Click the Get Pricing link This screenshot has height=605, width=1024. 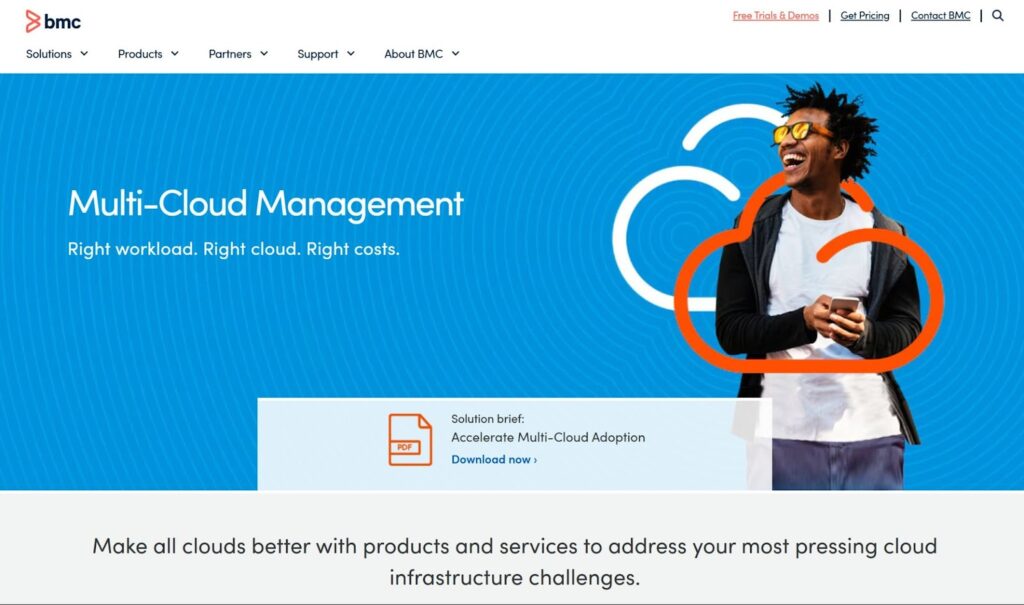click(864, 16)
